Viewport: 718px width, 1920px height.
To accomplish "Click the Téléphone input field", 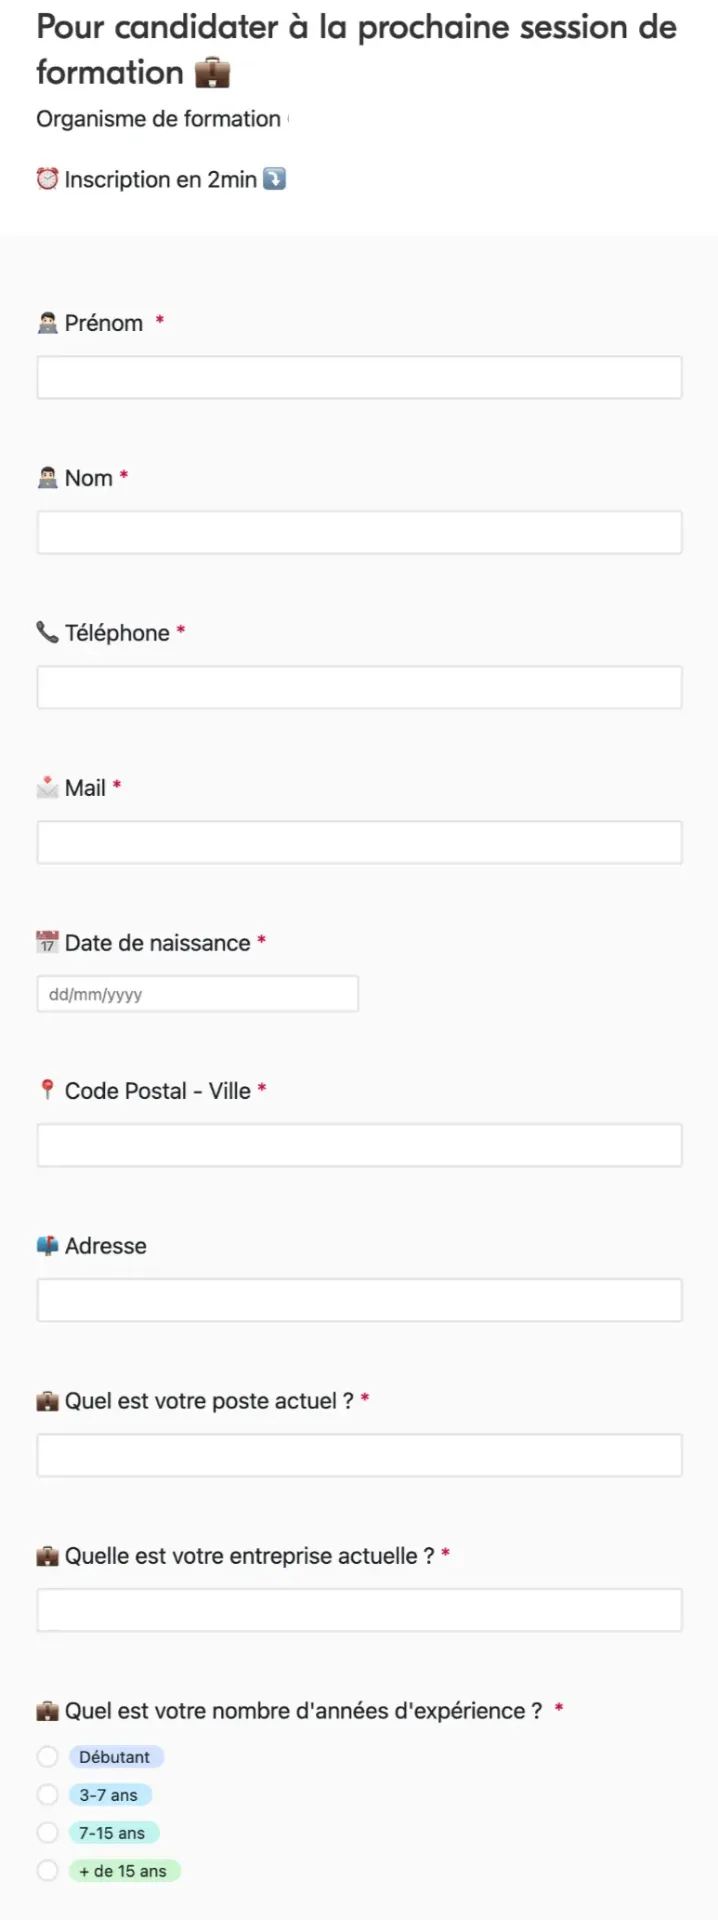I will pos(358,687).
